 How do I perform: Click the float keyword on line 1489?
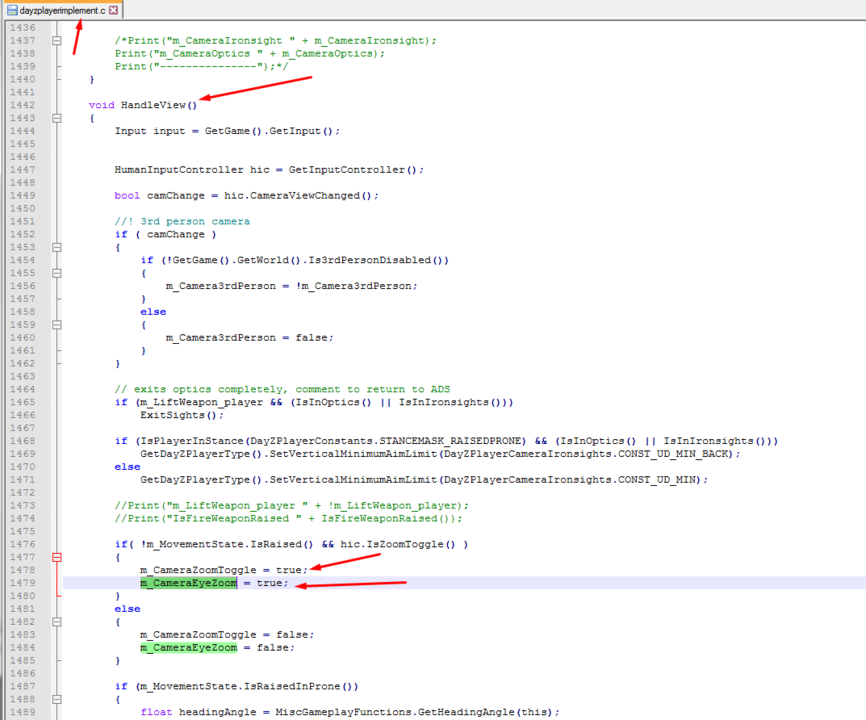click(156, 712)
